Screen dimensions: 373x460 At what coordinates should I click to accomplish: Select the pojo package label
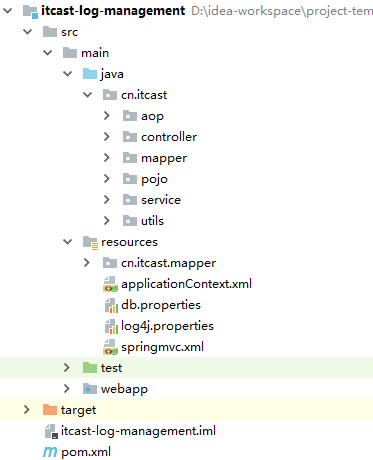coord(154,179)
